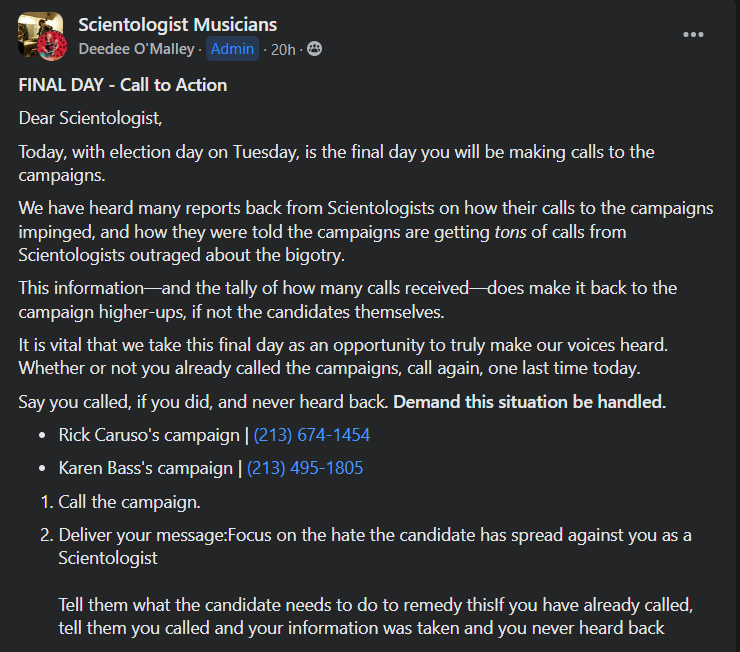
Task: Click the Admin badge
Action: point(232,49)
